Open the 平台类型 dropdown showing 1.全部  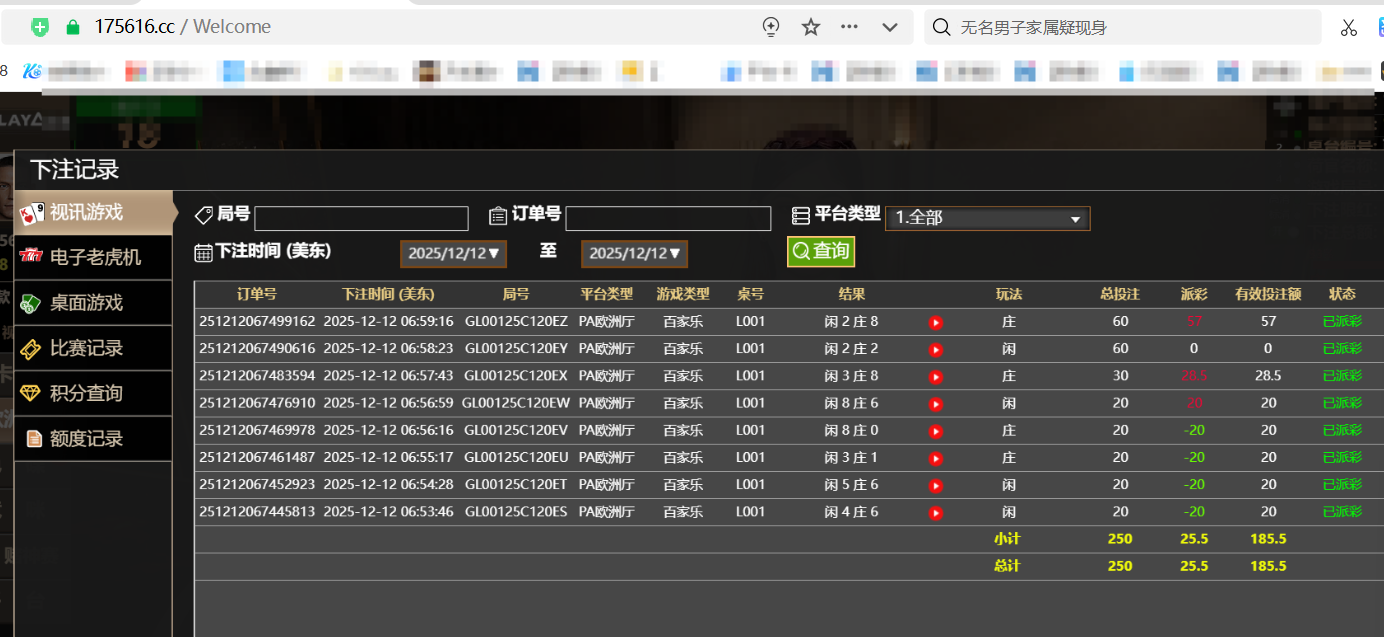987,218
